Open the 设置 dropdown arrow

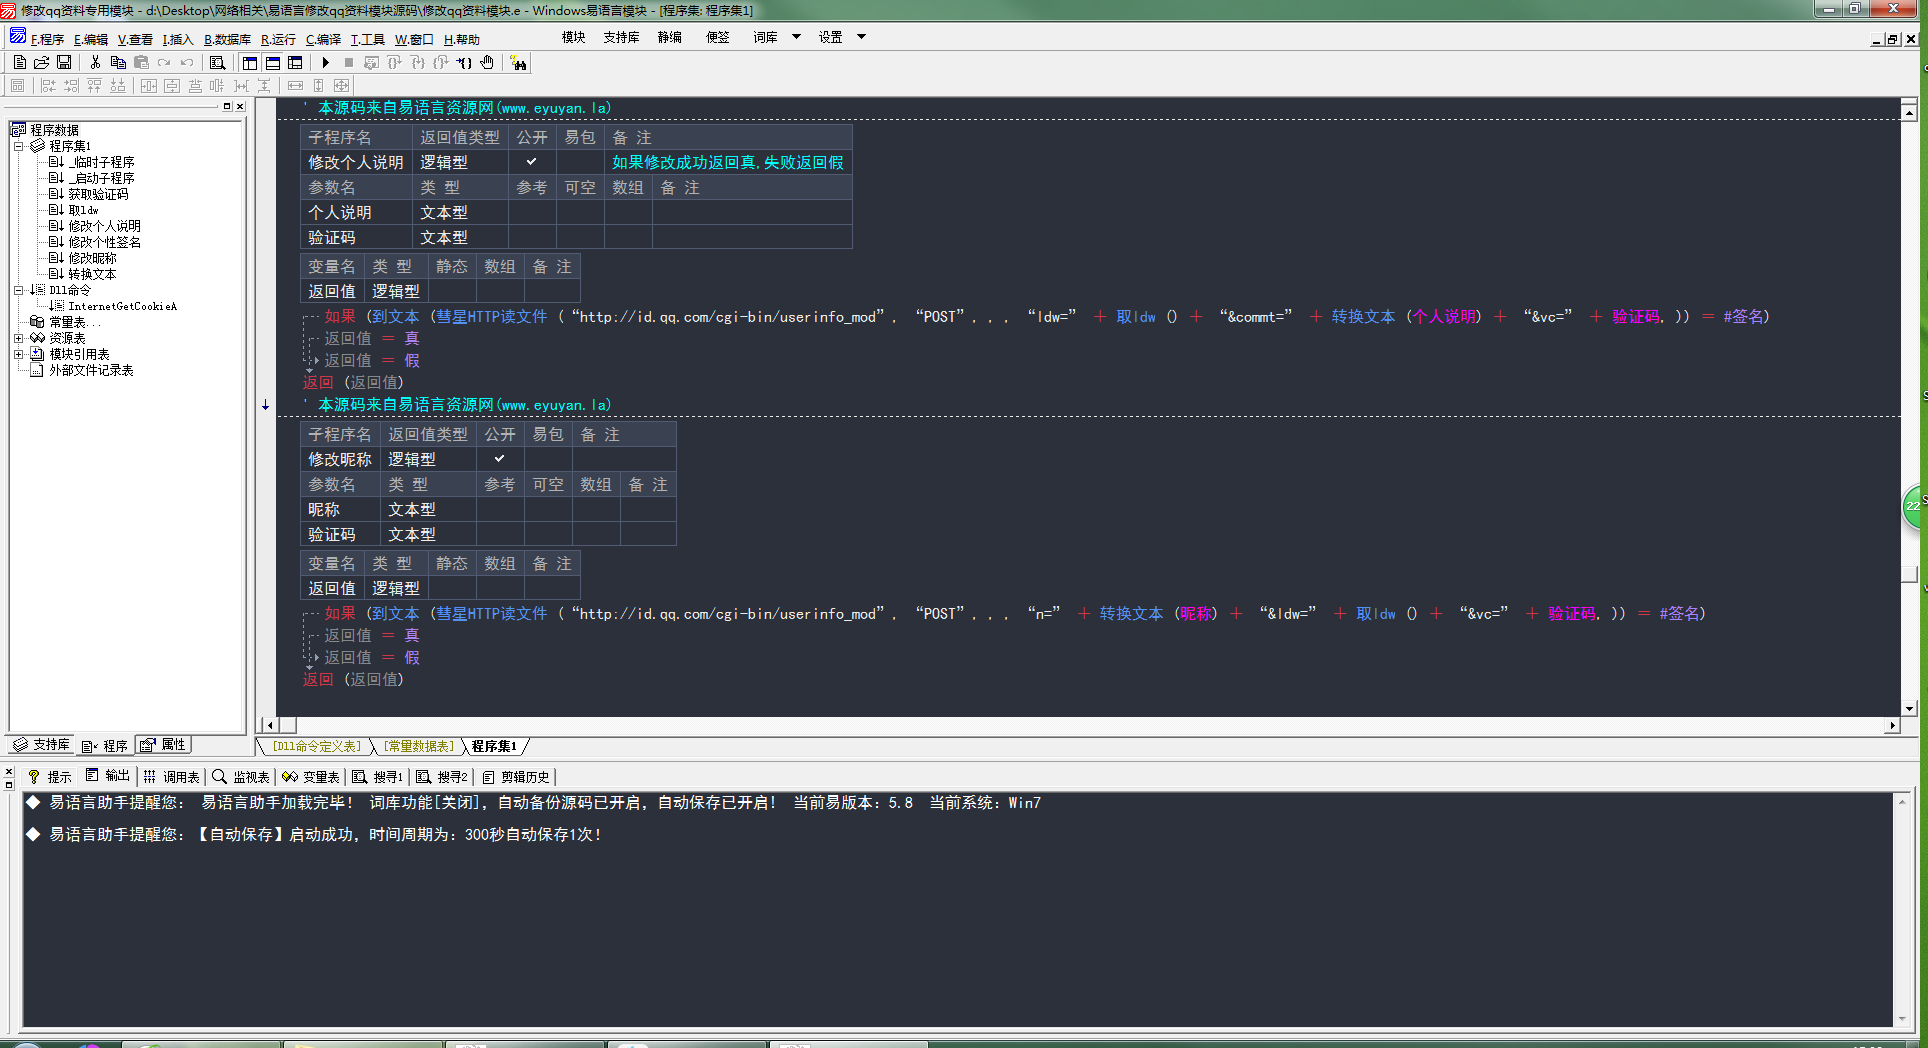tap(861, 37)
